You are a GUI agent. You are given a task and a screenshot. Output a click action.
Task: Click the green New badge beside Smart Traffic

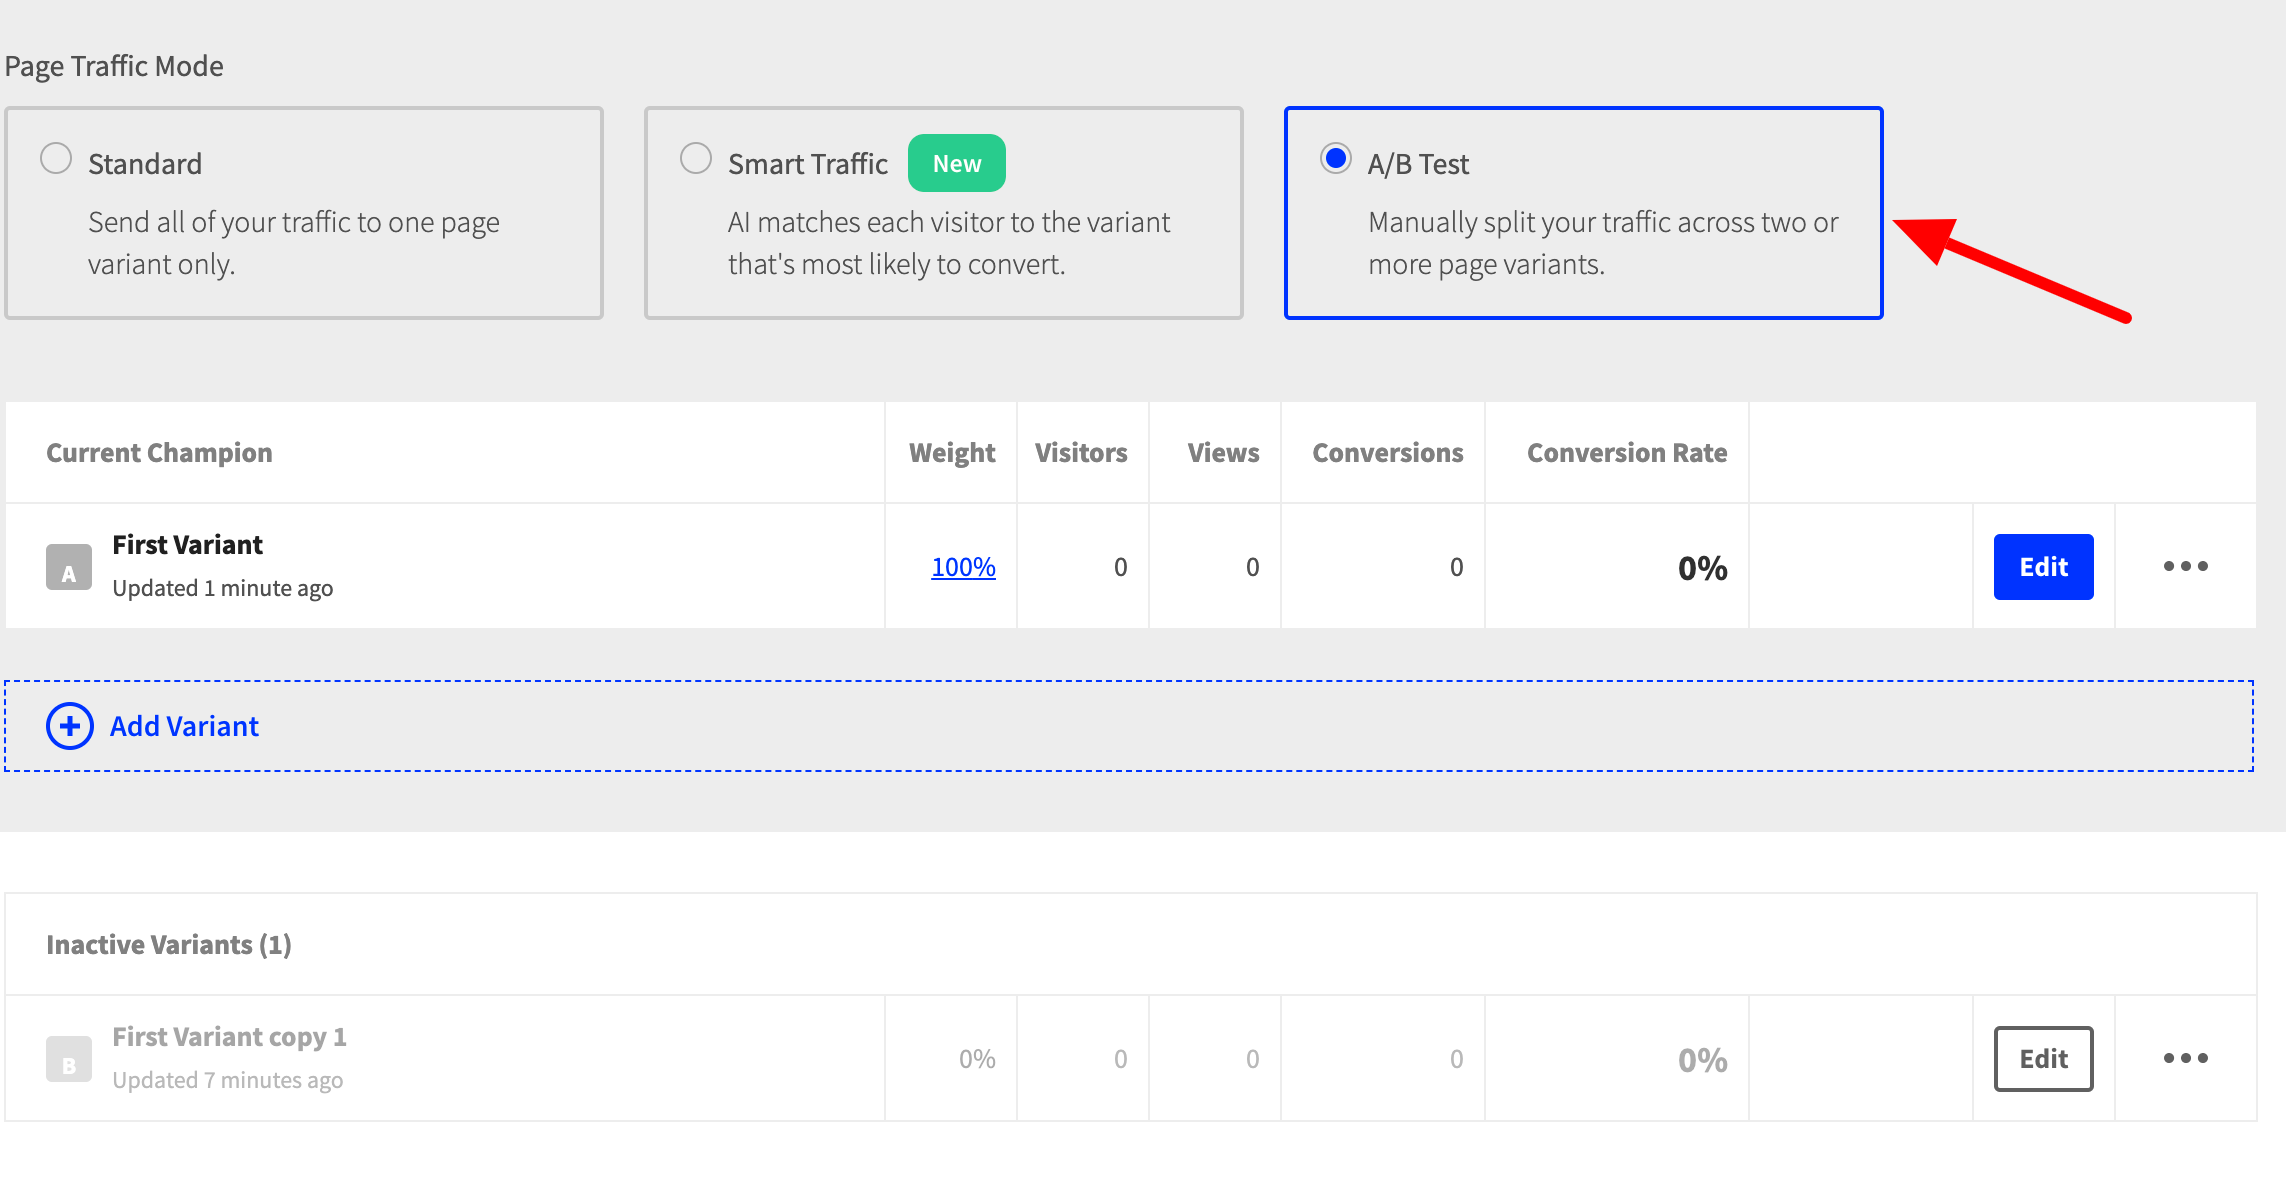tap(957, 163)
